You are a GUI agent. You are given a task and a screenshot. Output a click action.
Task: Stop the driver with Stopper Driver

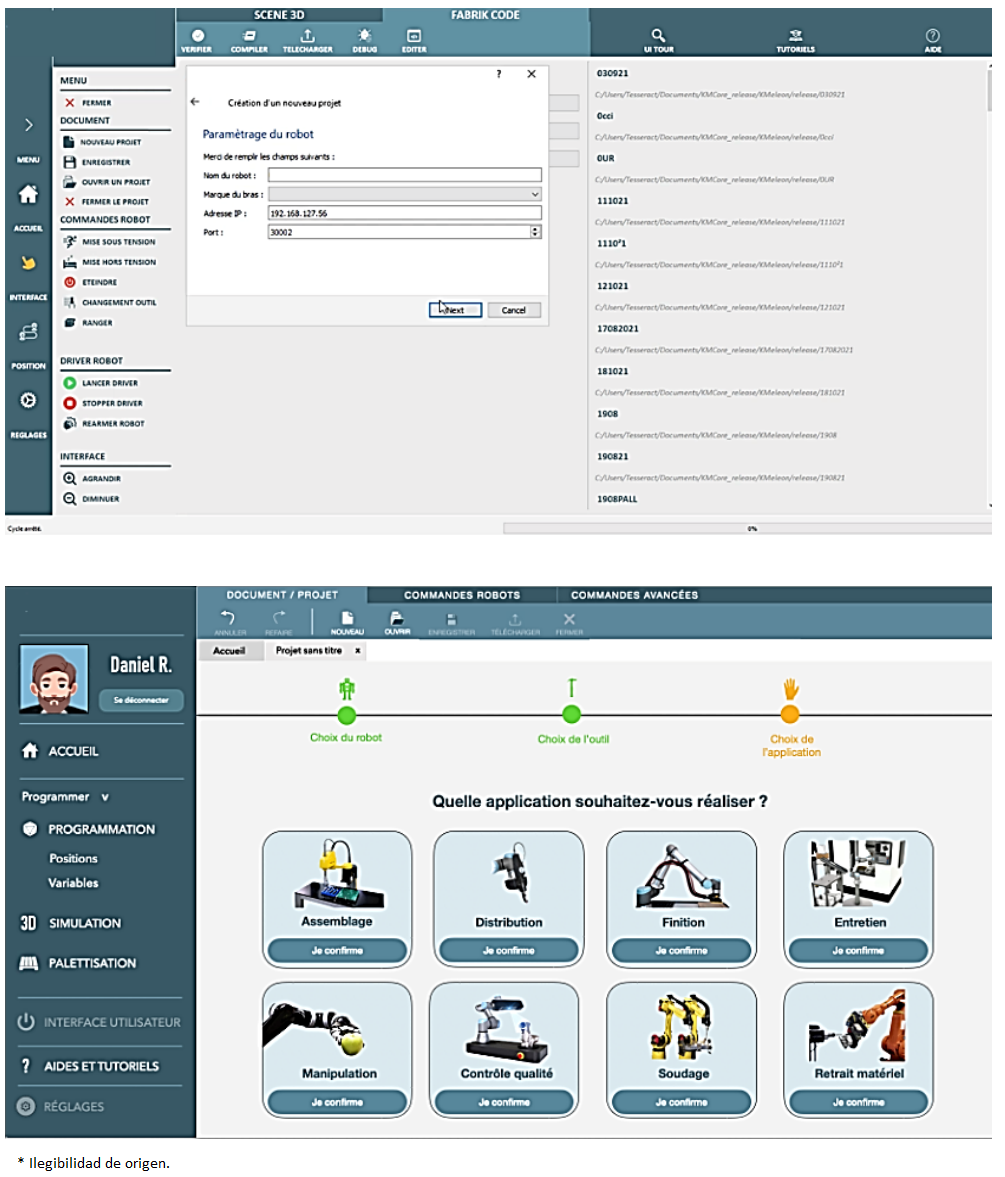pos(70,403)
